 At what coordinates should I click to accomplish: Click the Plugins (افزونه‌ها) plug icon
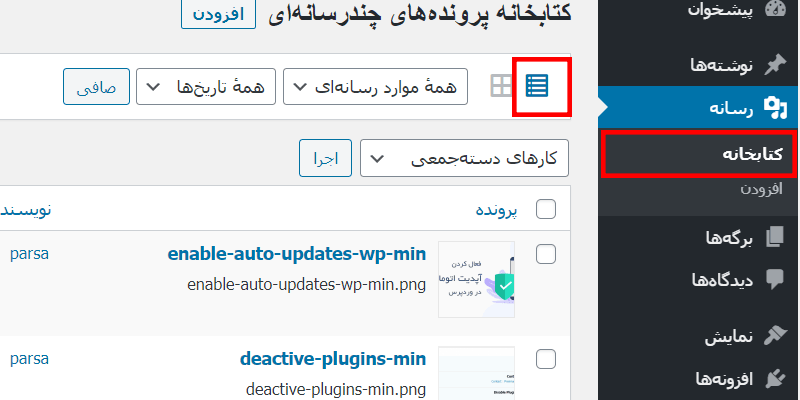tap(776, 379)
